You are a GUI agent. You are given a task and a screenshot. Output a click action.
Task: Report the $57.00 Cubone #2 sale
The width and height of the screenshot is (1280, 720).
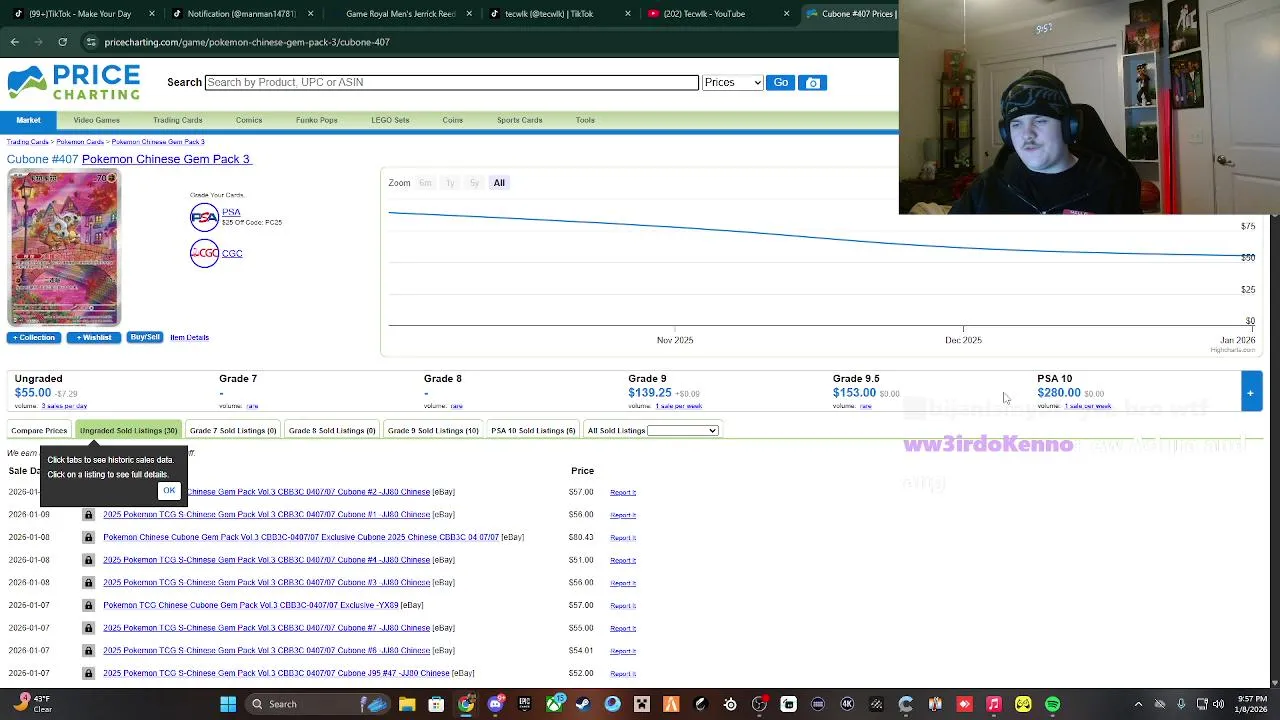point(623,492)
